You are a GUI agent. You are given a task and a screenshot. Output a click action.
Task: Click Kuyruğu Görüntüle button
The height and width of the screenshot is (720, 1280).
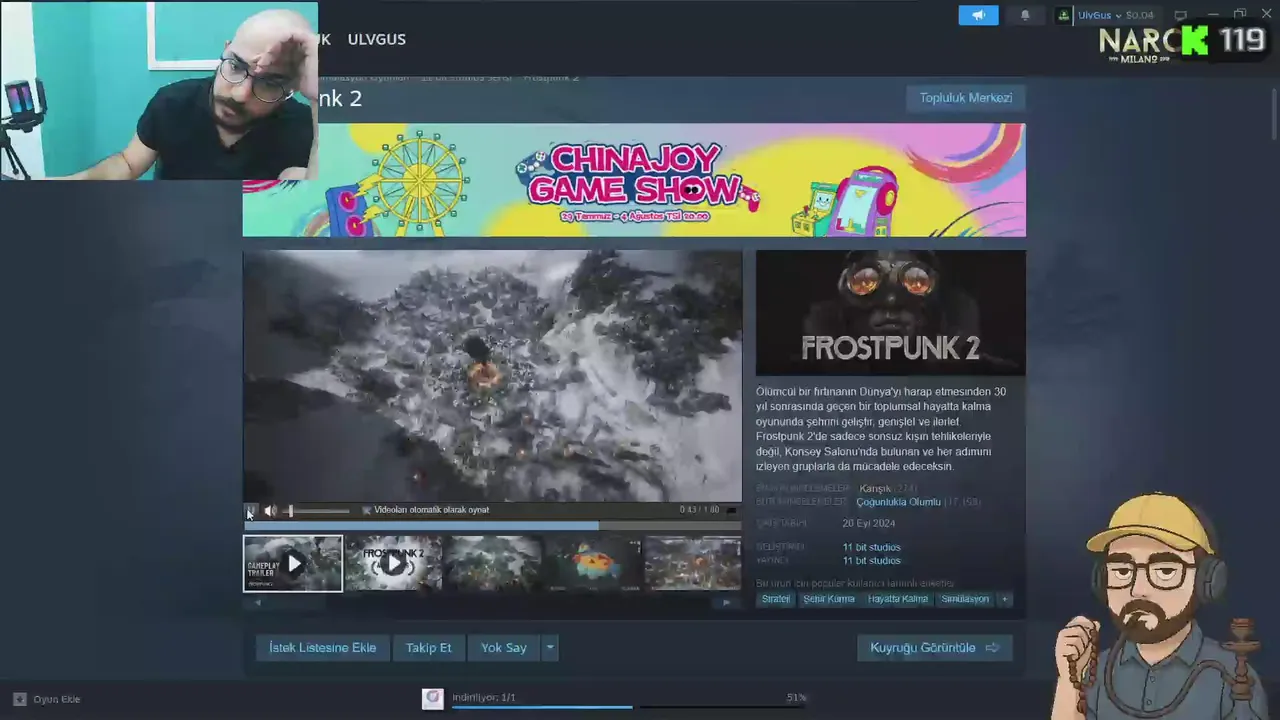[935, 648]
